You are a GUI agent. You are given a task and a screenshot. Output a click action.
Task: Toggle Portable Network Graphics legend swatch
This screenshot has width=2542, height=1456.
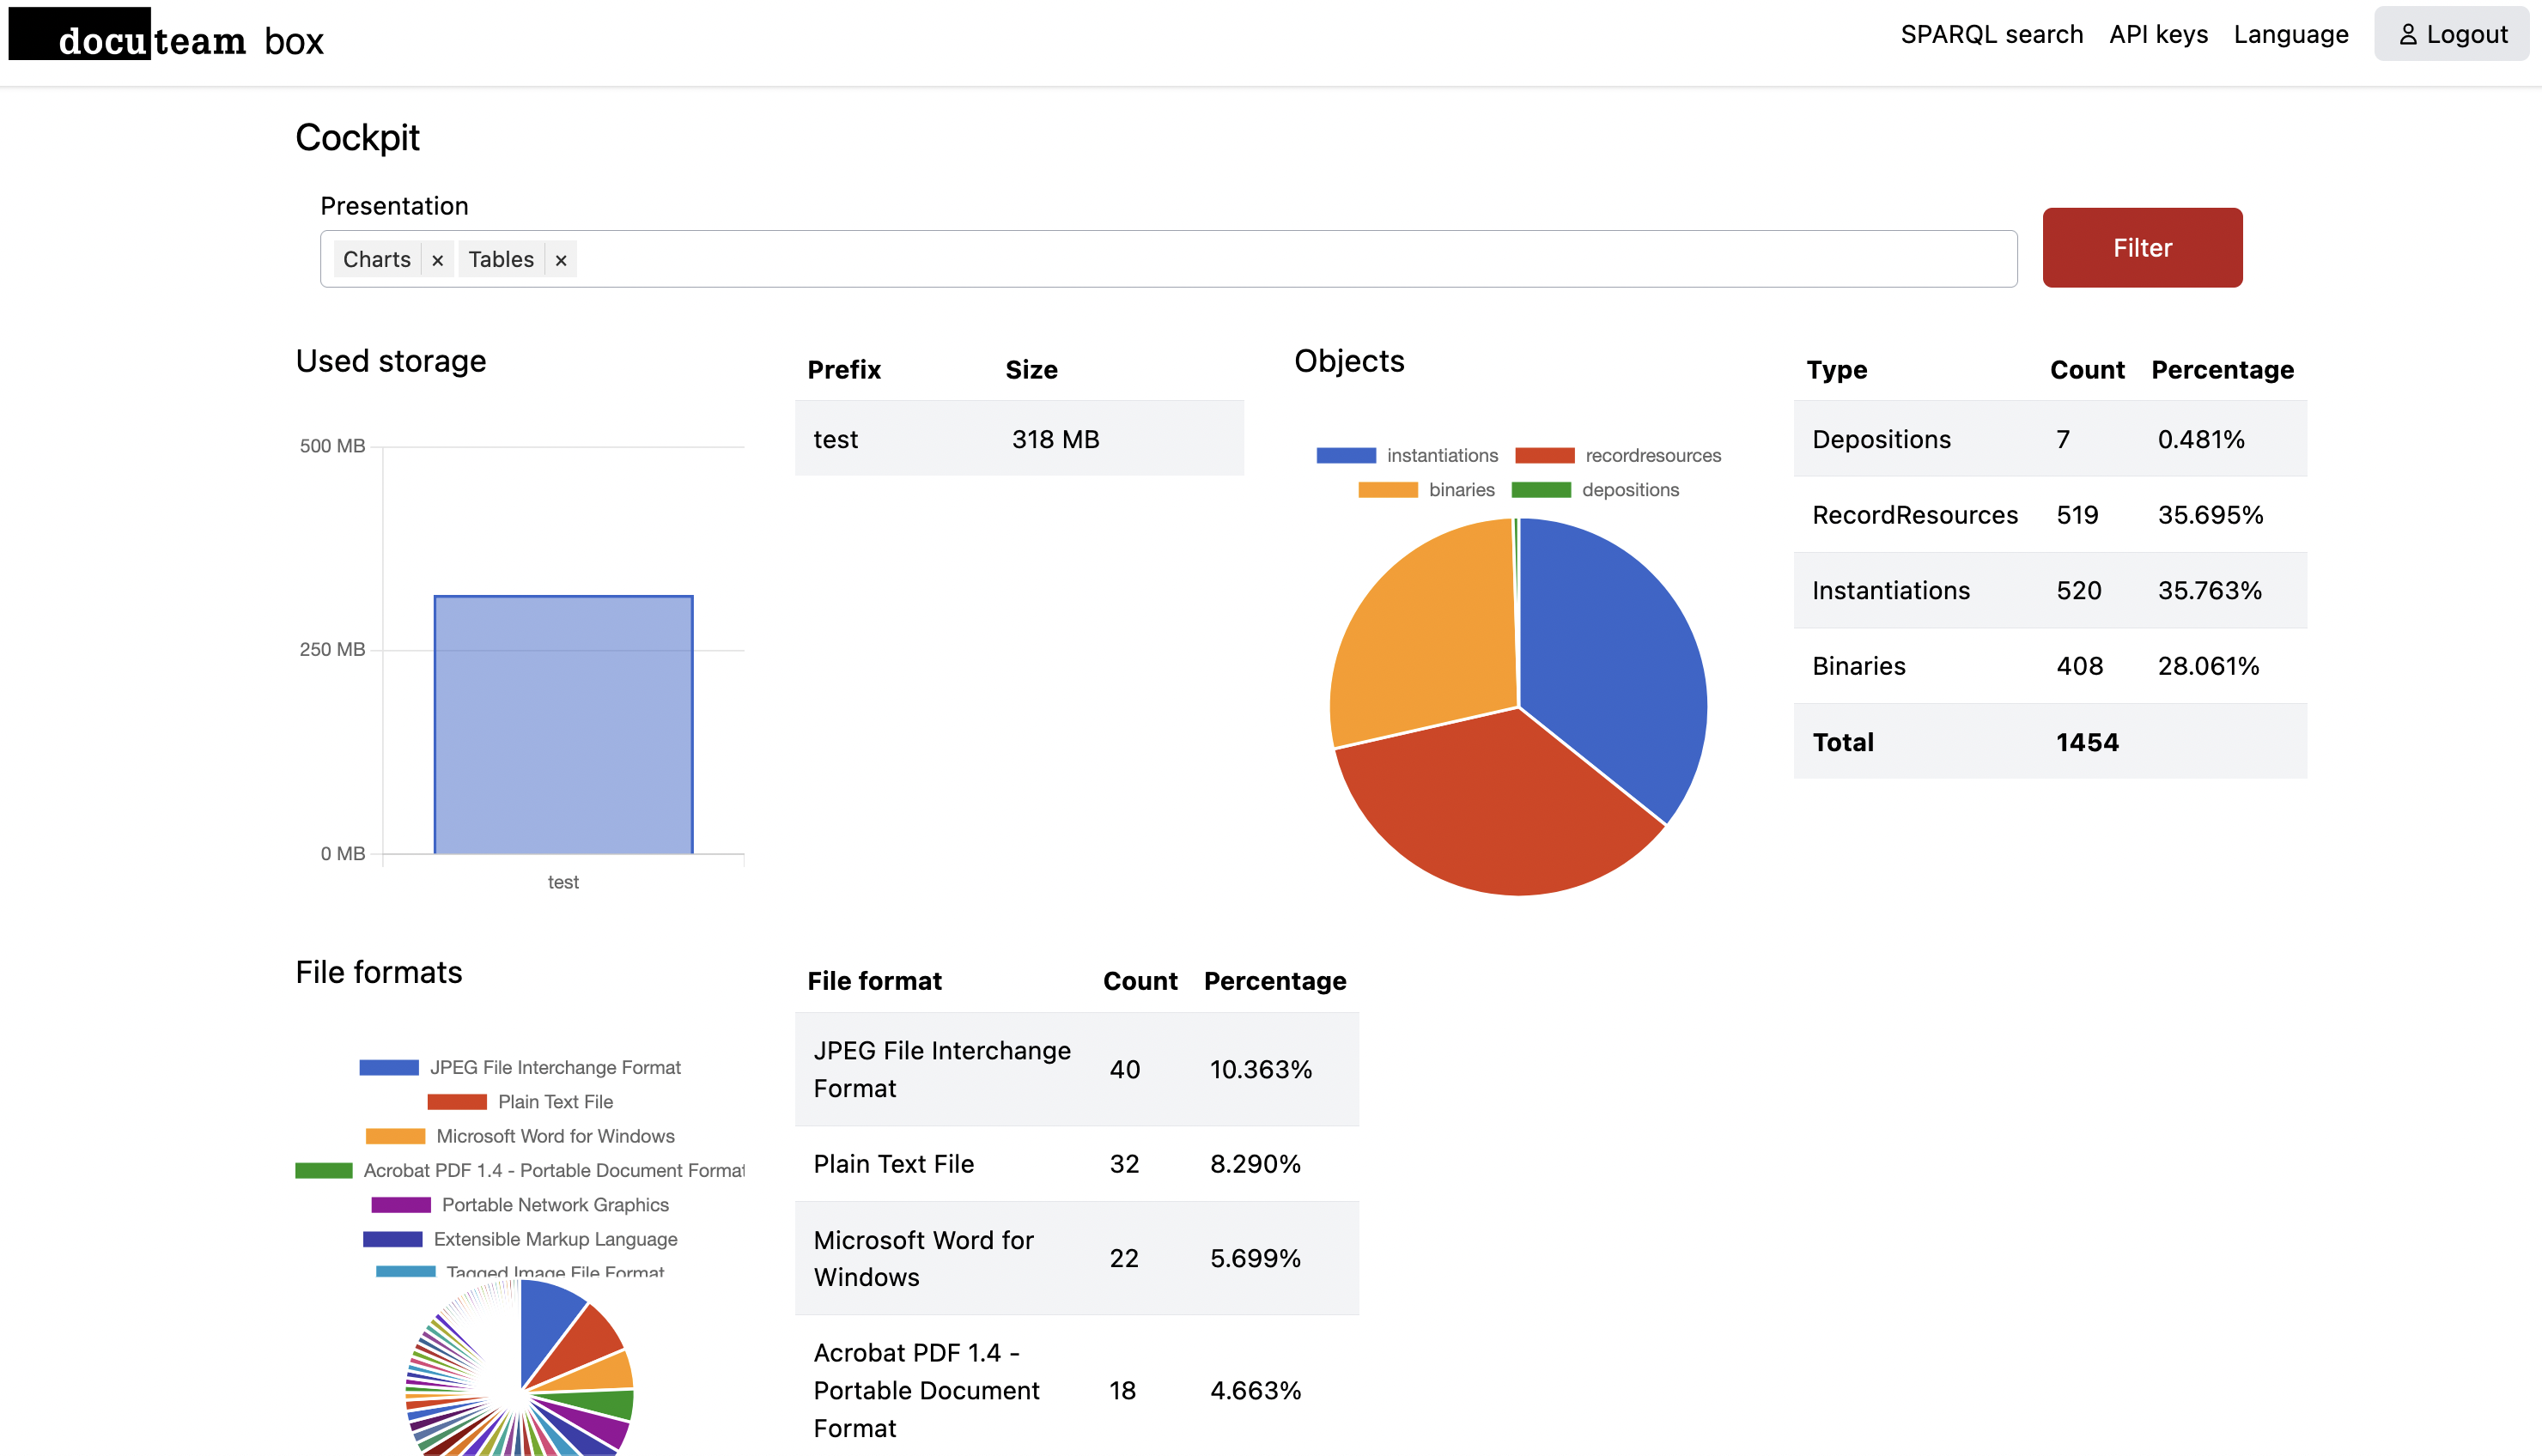point(401,1205)
